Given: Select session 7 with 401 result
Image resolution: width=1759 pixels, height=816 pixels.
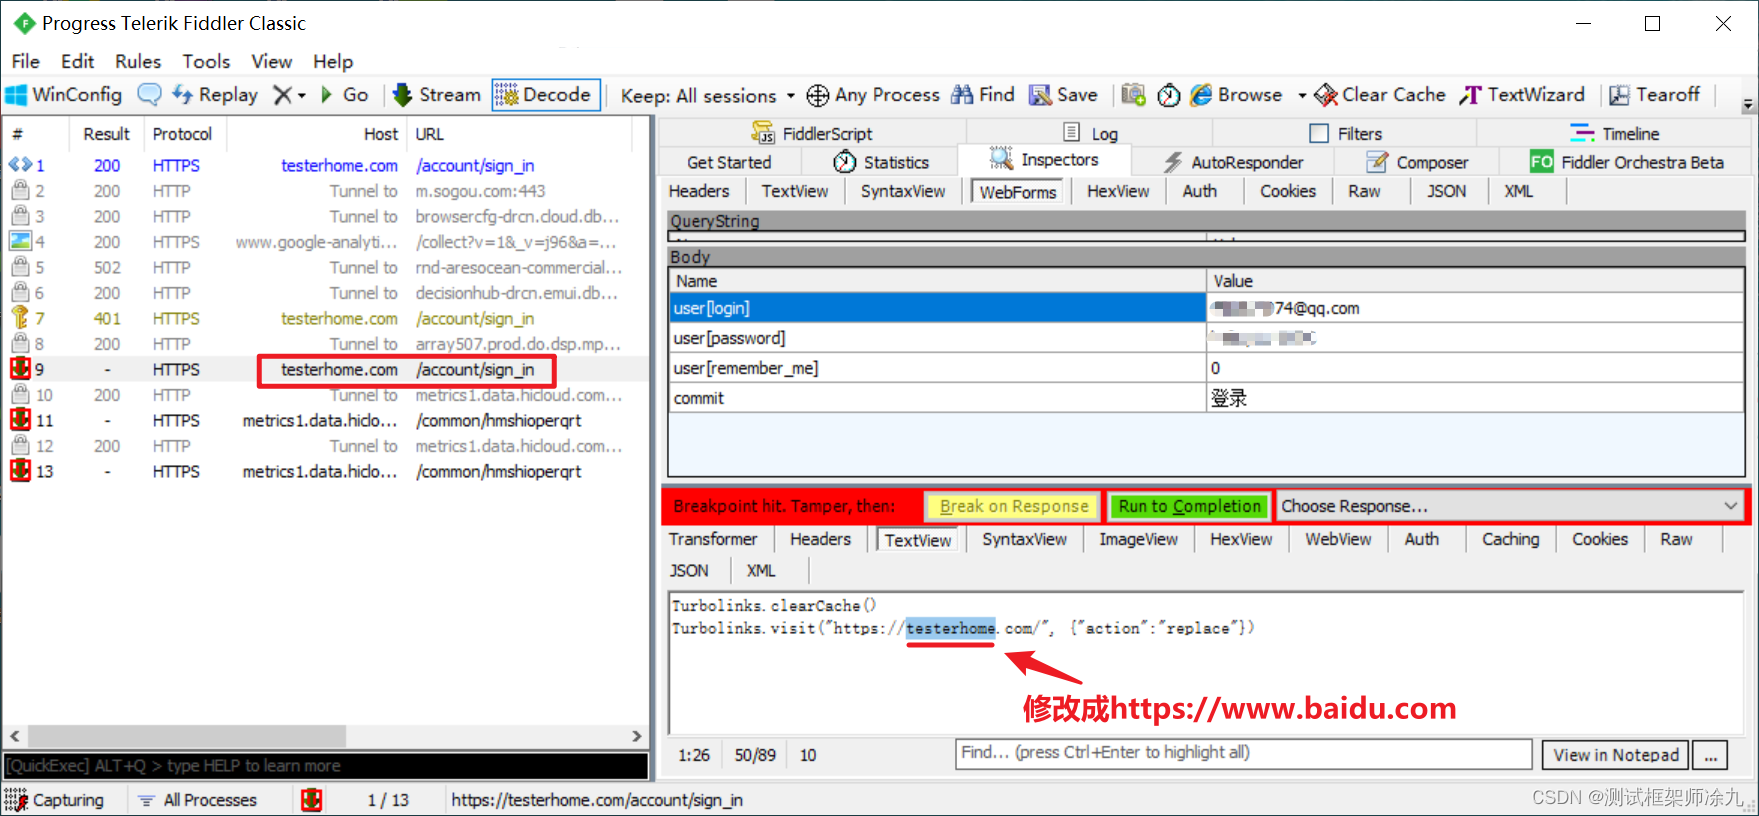Looking at the screenshot, I should tap(326, 319).
